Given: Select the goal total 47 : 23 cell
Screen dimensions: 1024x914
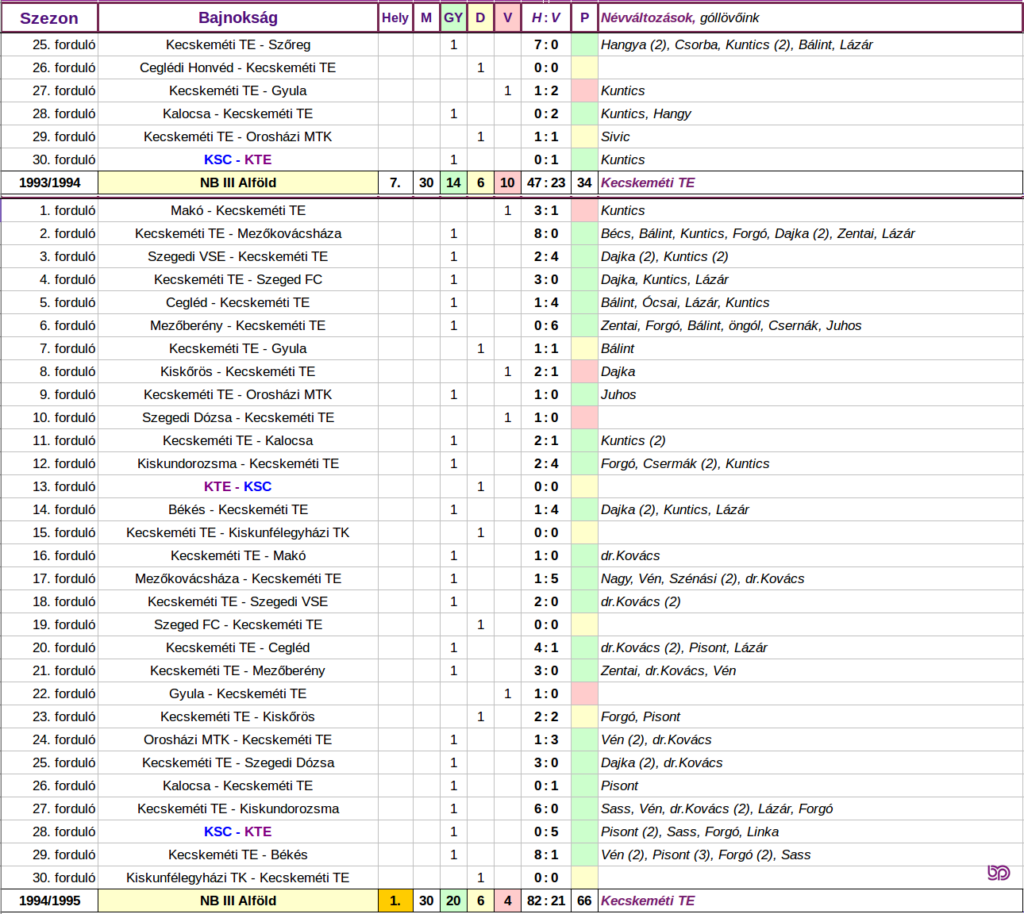Looking at the screenshot, I should point(546,183).
